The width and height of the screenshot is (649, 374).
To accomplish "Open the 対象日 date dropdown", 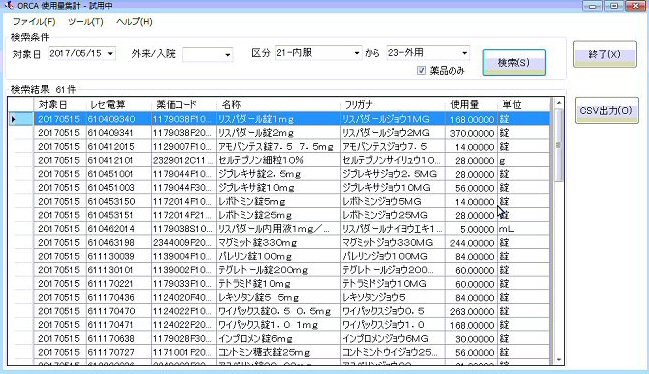I will (110, 53).
